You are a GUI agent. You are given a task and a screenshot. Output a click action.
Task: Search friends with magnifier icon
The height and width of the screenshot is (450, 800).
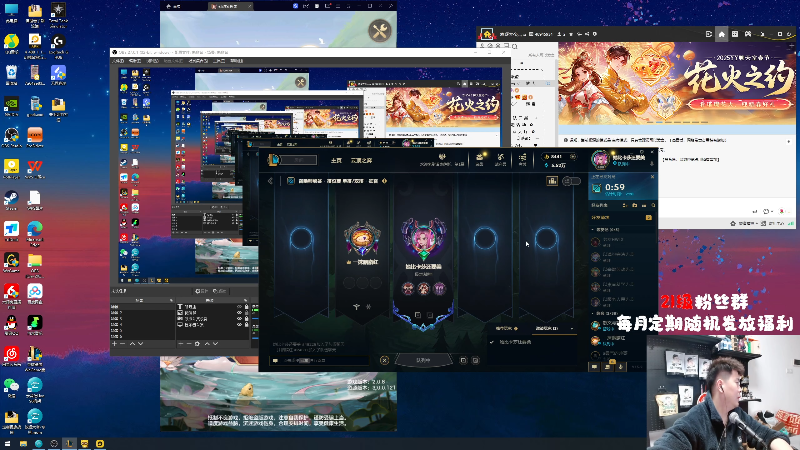click(653, 205)
